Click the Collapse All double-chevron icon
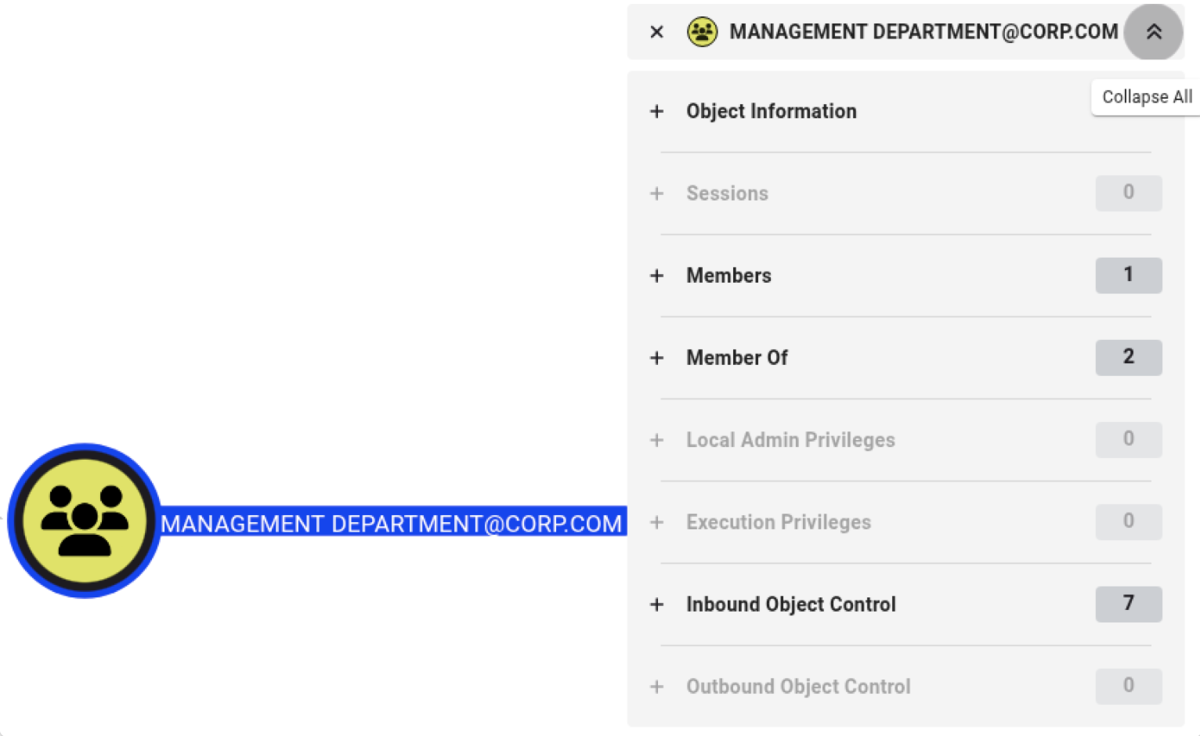Image resolution: width=1200 pixels, height=736 pixels. (1154, 32)
